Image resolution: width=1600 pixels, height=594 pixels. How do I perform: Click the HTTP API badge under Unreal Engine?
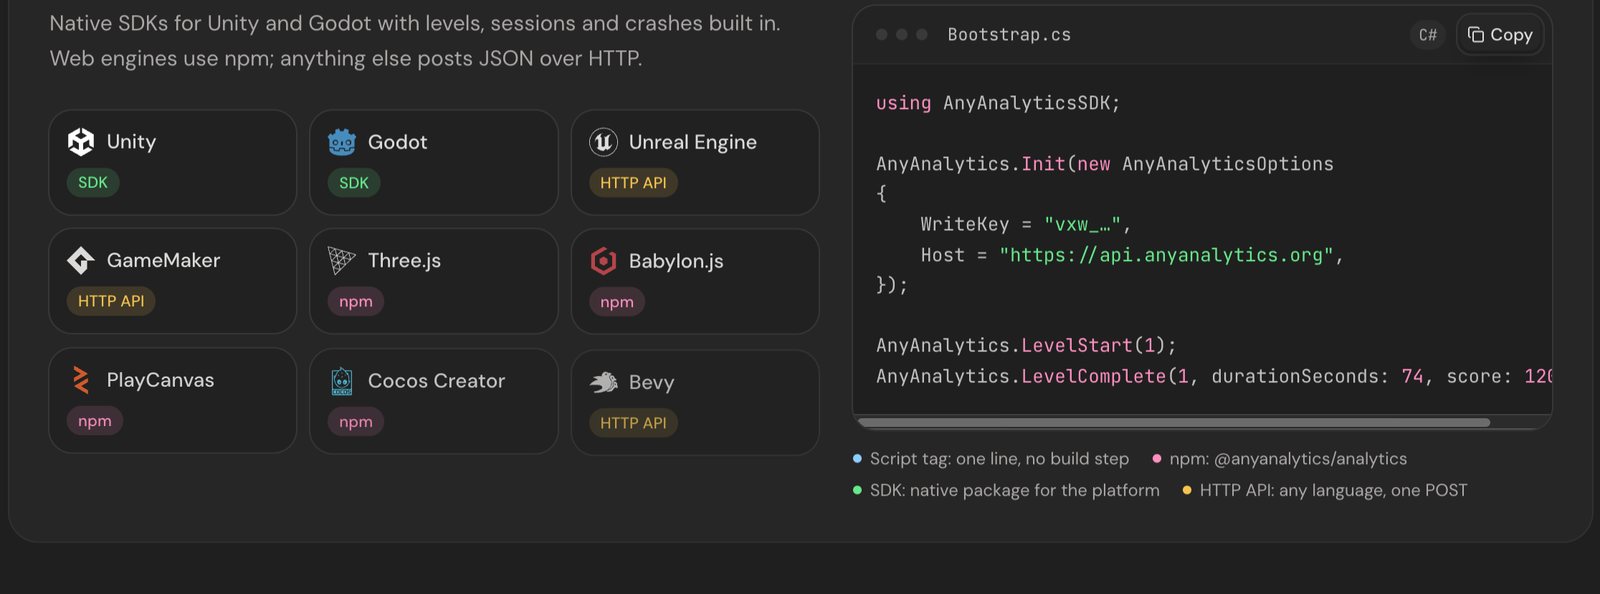click(633, 183)
